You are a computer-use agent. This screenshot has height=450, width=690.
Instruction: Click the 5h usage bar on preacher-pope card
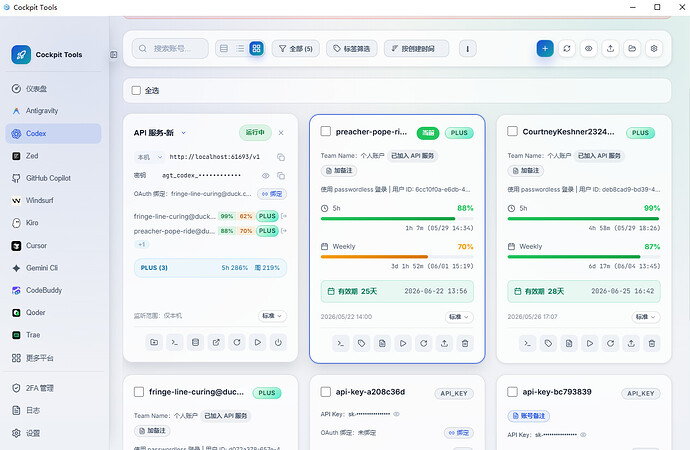[x=397, y=219]
